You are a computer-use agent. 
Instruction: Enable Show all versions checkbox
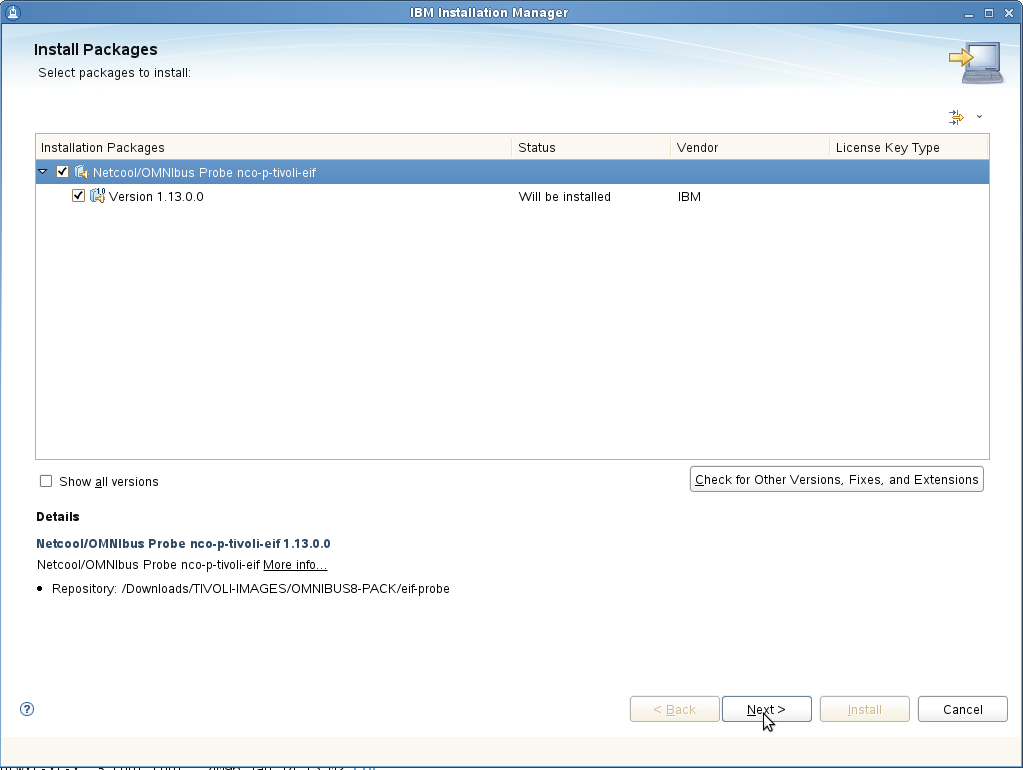point(46,481)
